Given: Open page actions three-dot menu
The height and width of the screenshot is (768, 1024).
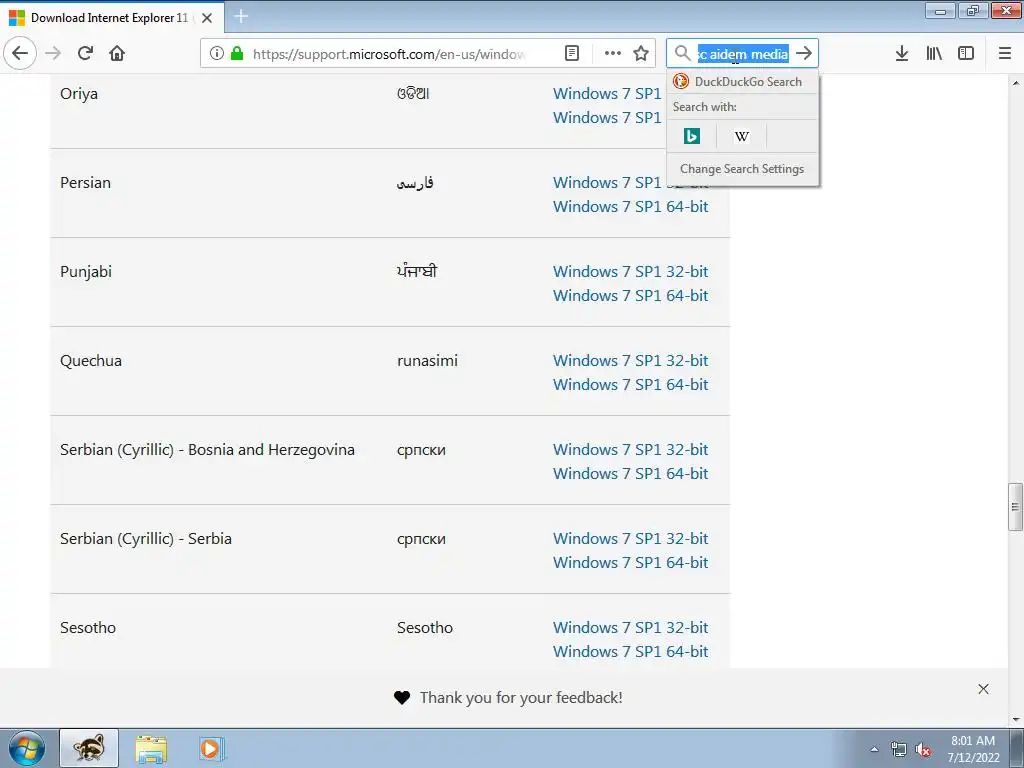Looking at the screenshot, I should pyautogui.click(x=613, y=53).
